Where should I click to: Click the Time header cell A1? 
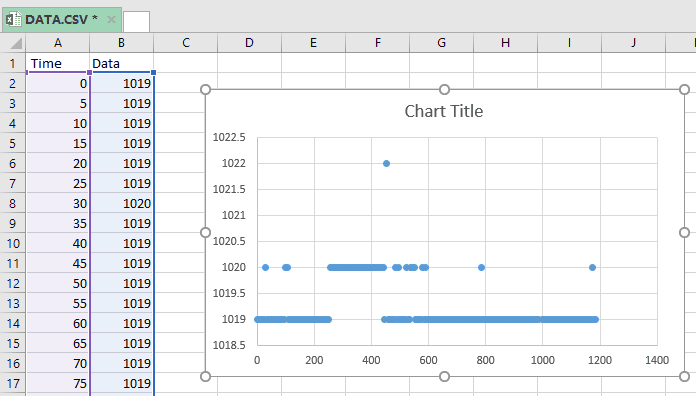pyautogui.click(x=58, y=63)
